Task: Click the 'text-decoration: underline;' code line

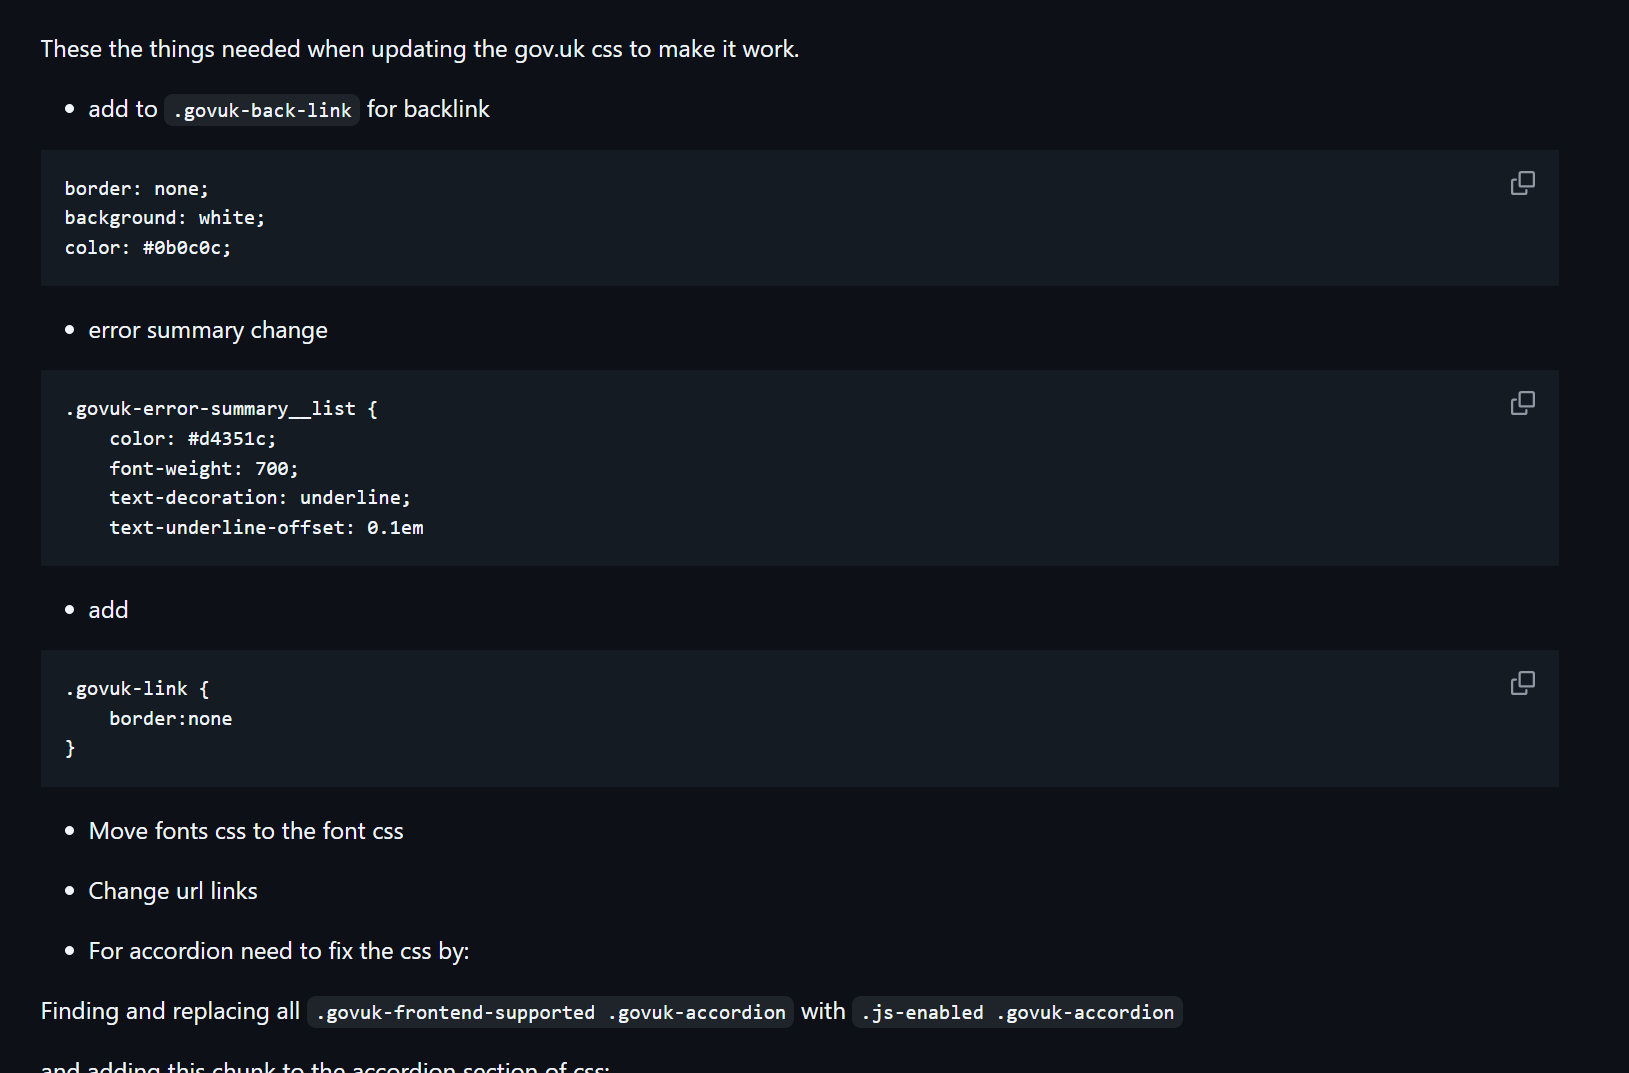Action: 259,498
